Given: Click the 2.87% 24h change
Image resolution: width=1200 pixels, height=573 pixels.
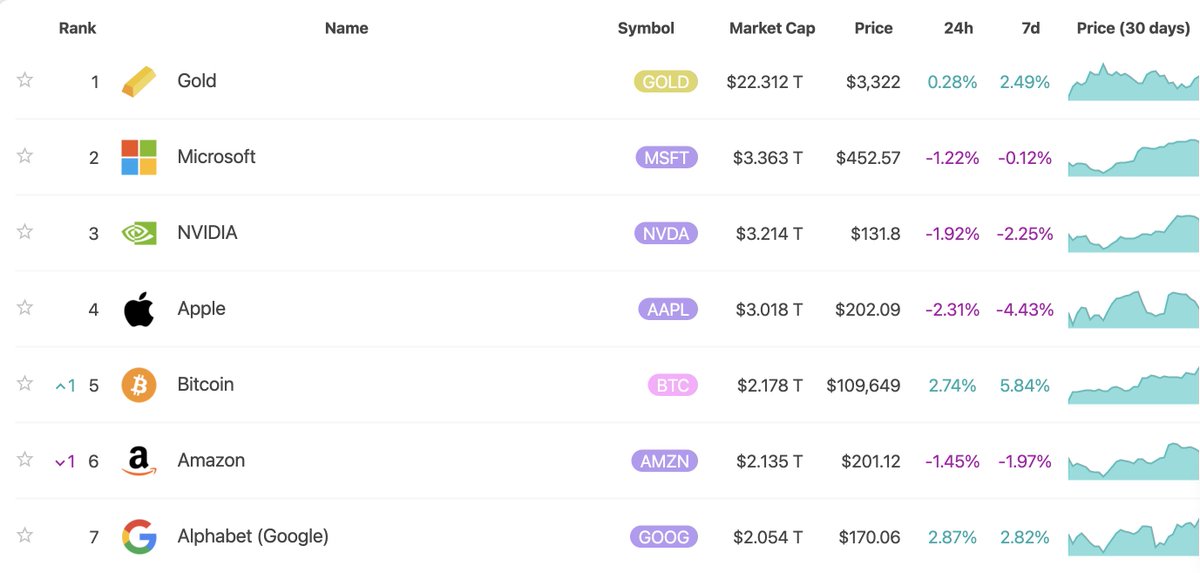Looking at the screenshot, I should 952,538.
